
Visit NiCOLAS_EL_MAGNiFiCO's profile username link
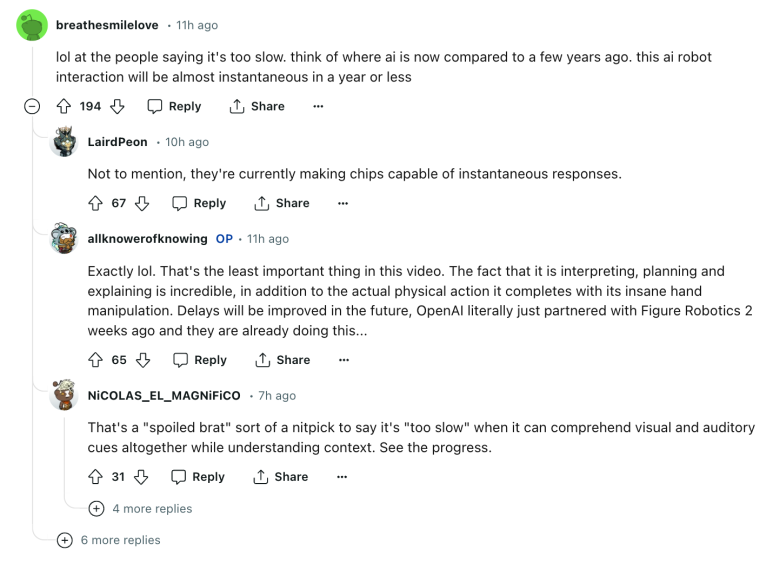coord(164,396)
